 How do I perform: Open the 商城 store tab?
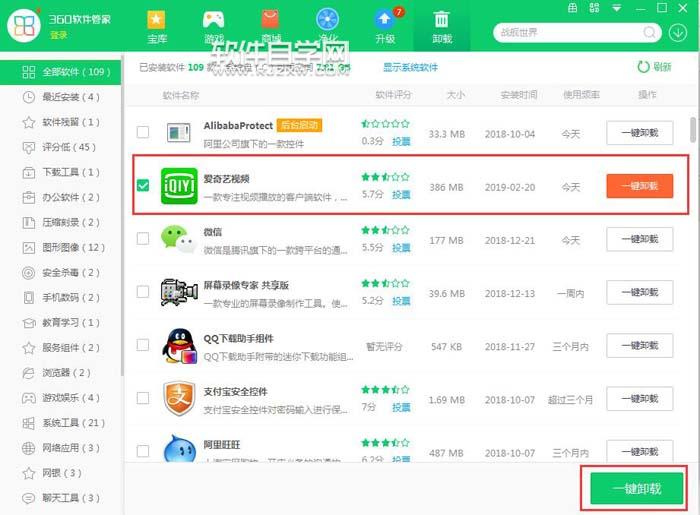coord(271,27)
